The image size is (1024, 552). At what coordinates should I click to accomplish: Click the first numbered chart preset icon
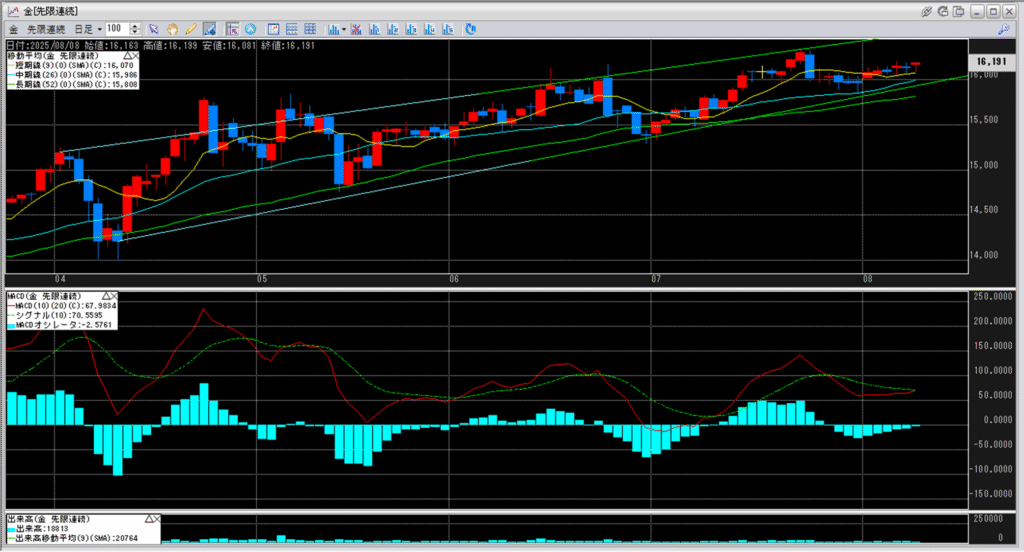click(374, 29)
